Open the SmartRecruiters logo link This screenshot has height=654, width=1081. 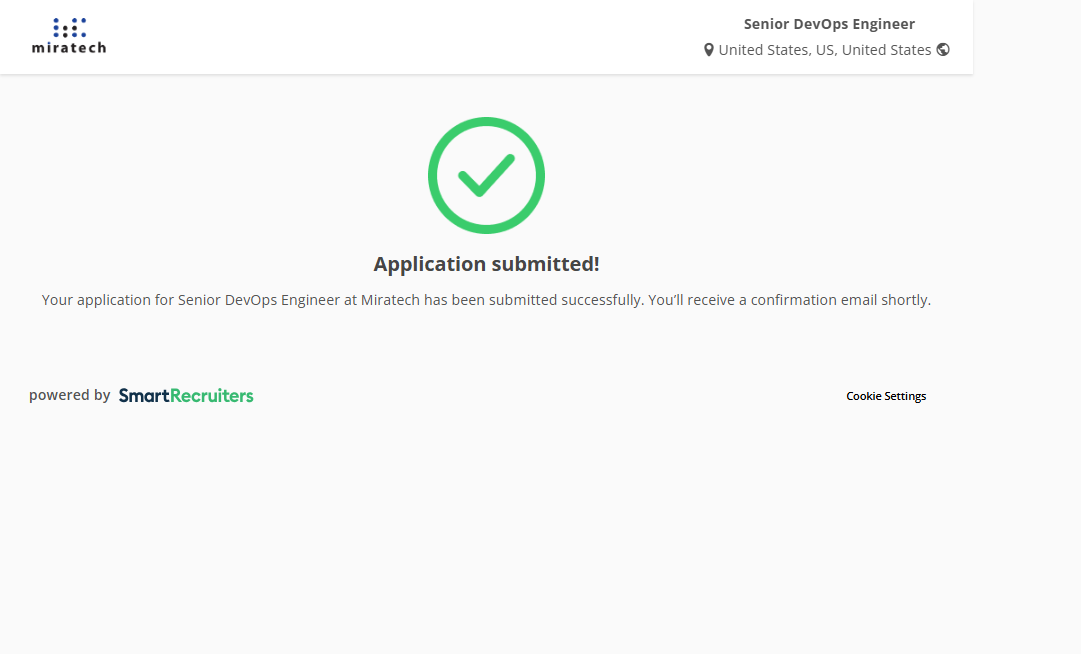coord(186,396)
